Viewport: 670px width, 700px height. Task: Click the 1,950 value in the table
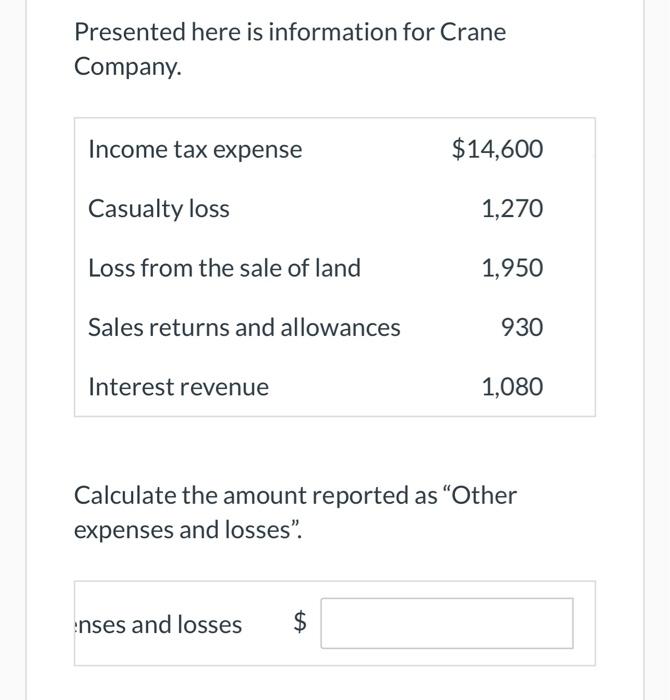512,268
